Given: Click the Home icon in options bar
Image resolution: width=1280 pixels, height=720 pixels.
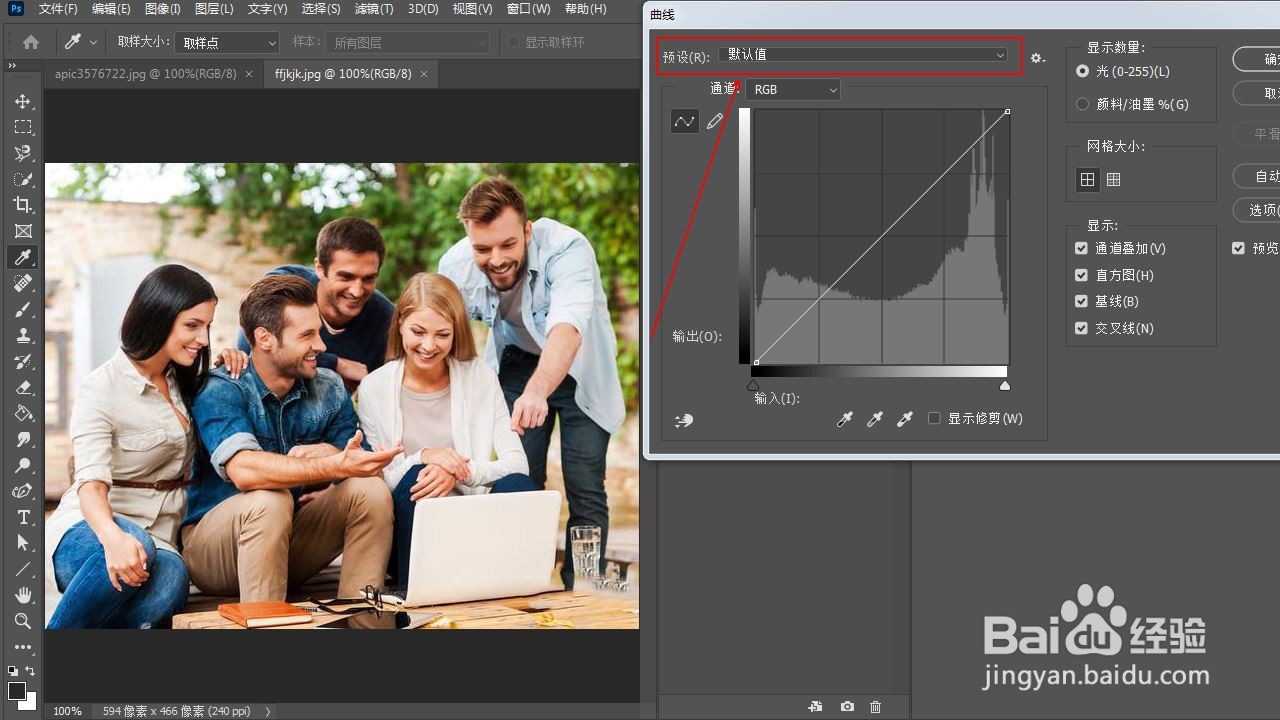Looking at the screenshot, I should (31, 42).
